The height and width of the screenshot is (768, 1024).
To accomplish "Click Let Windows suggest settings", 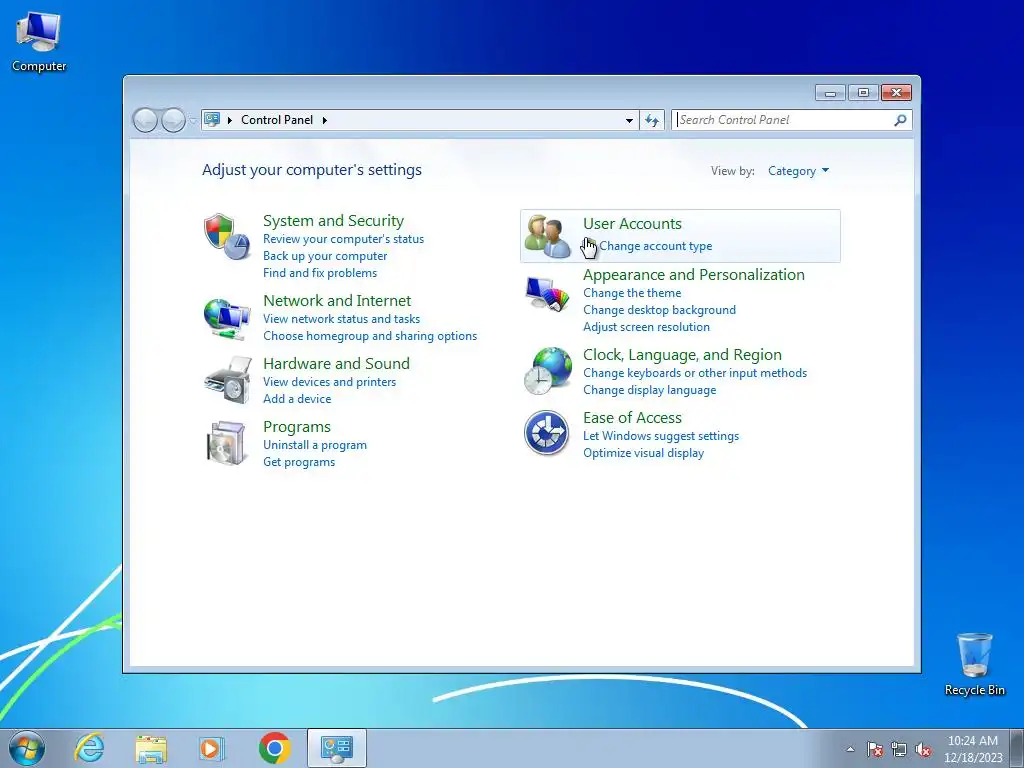I will pyautogui.click(x=661, y=436).
